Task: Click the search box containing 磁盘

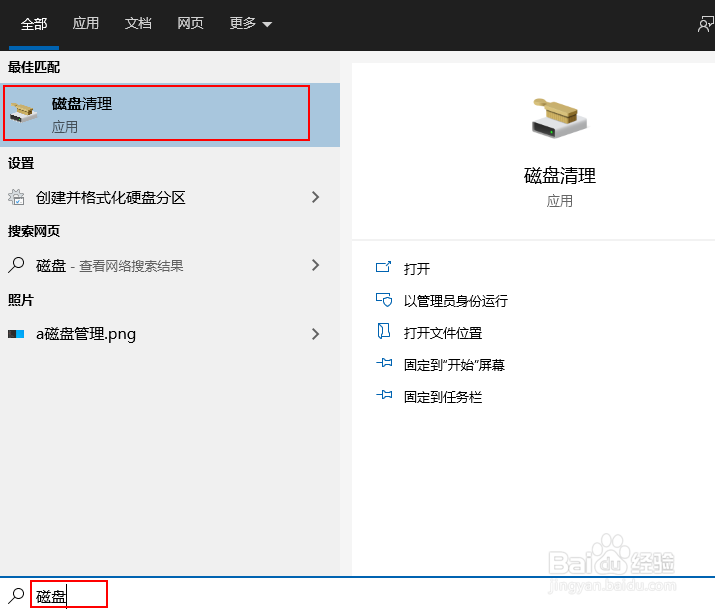Action: (x=69, y=594)
